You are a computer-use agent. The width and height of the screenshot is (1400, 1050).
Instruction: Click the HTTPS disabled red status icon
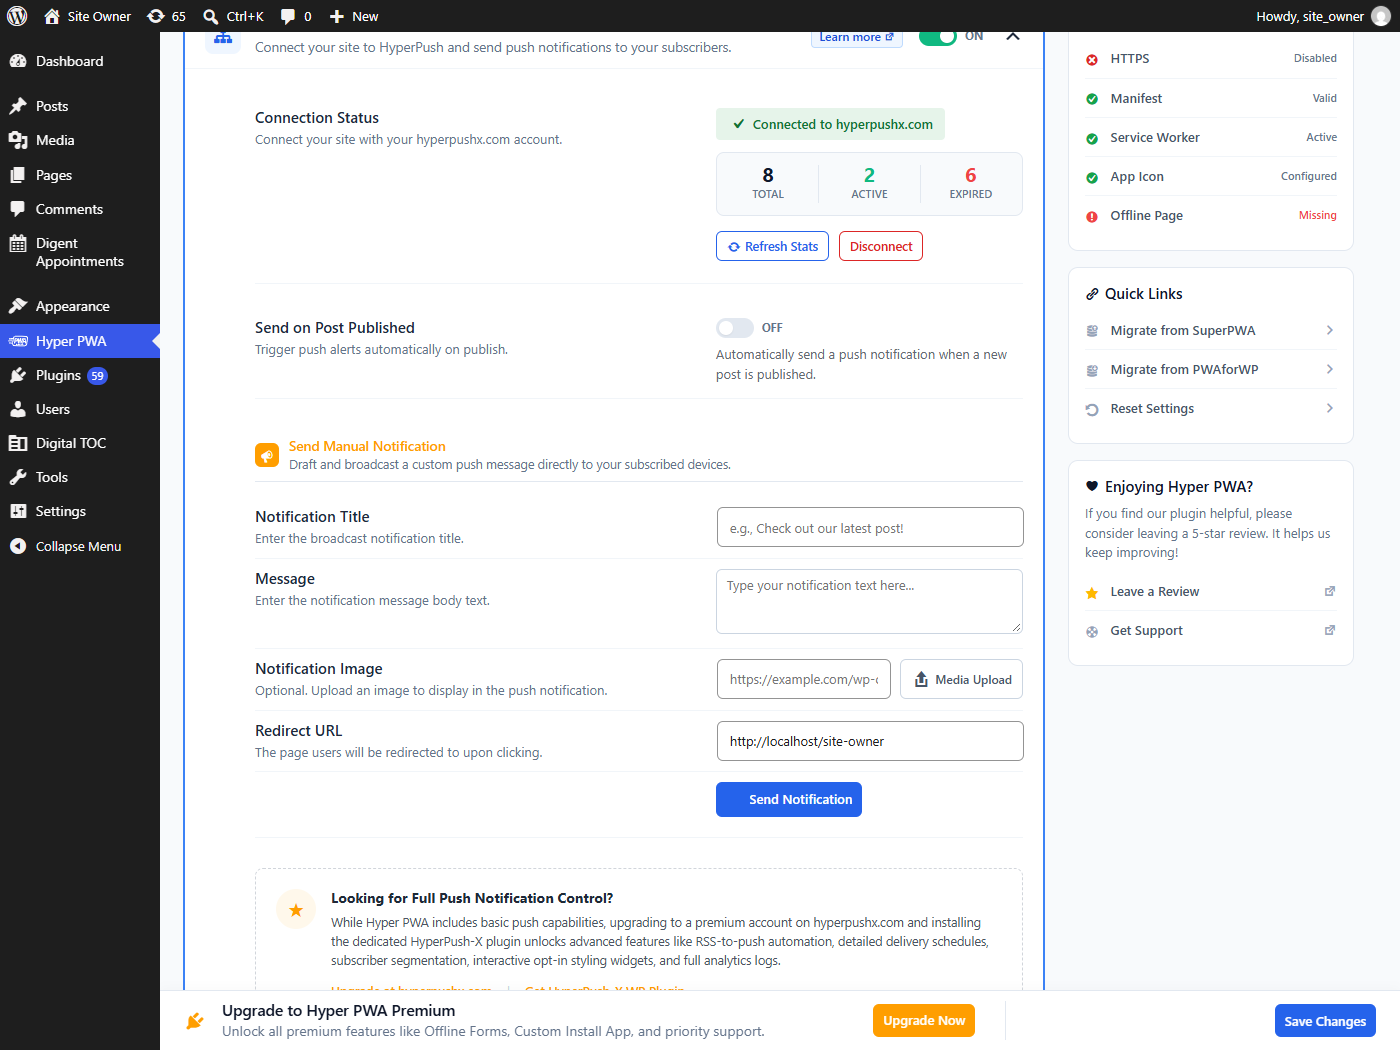(1092, 59)
